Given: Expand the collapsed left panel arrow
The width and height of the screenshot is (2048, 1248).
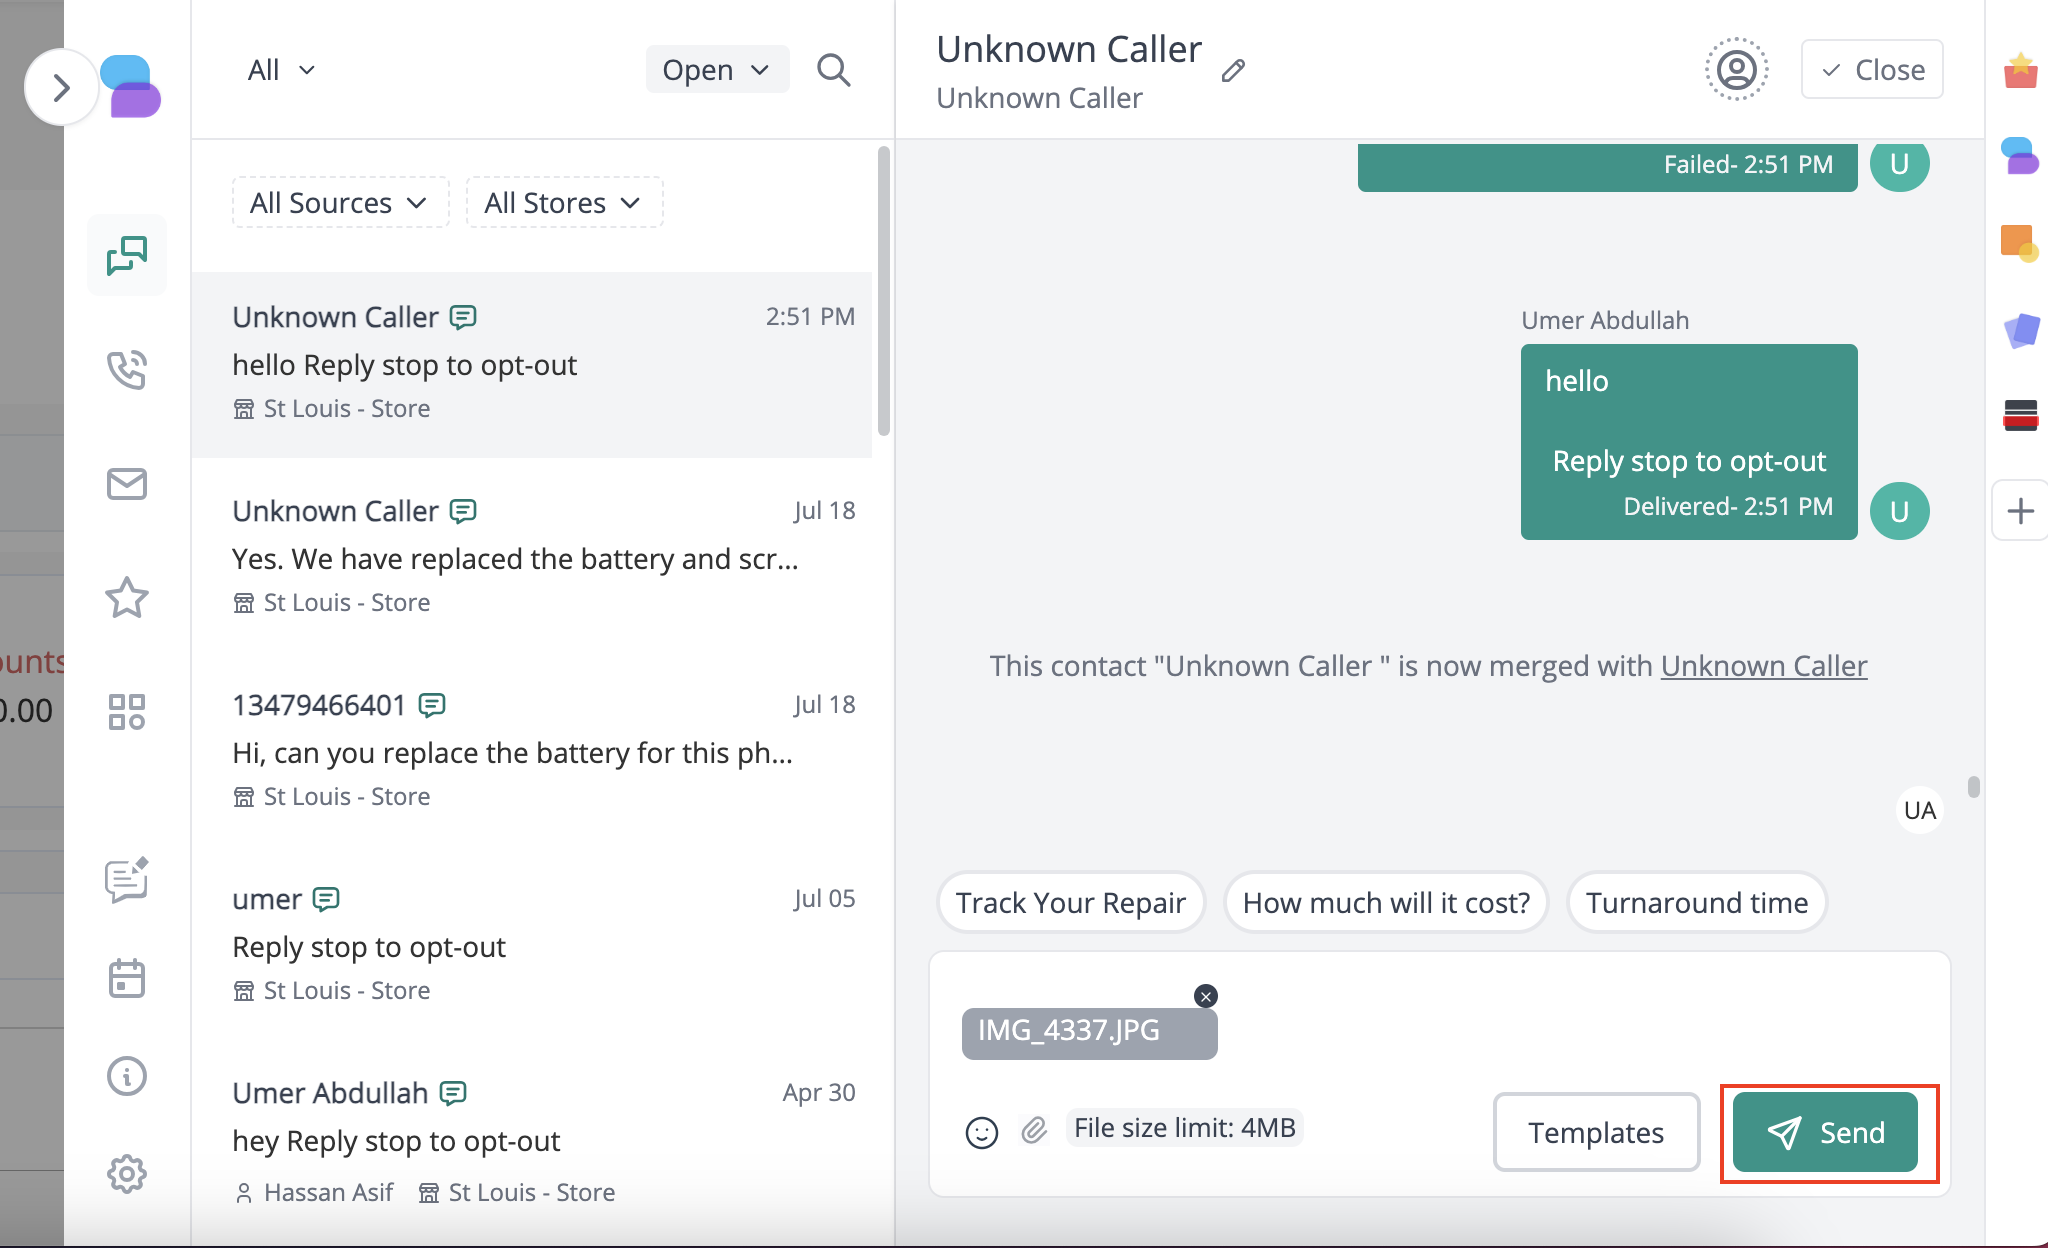Looking at the screenshot, I should tap(61, 88).
